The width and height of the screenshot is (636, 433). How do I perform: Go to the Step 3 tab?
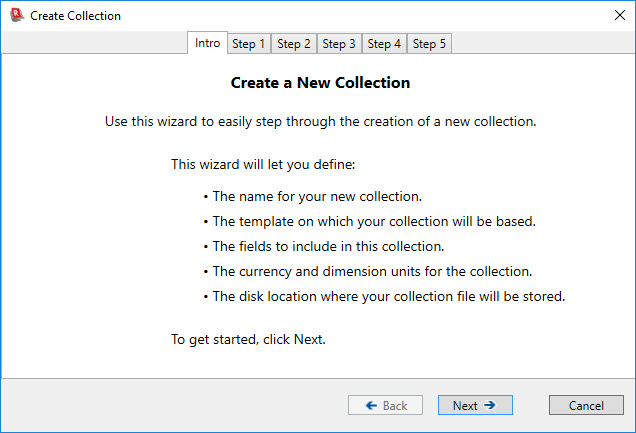(339, 44)
